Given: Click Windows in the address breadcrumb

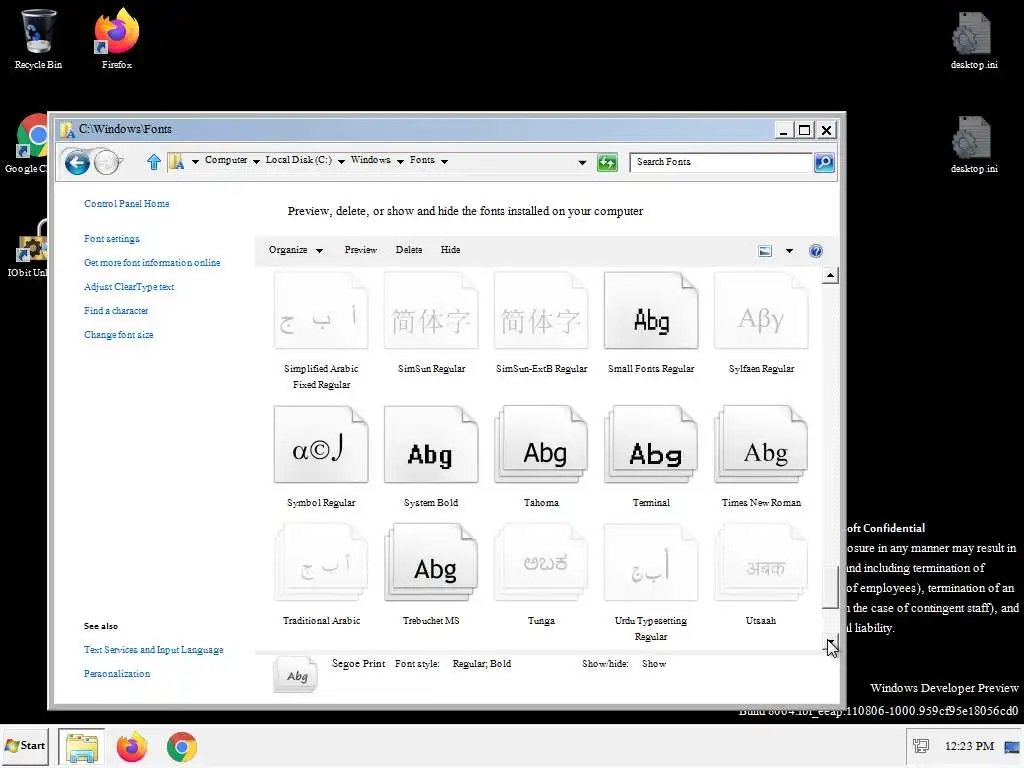Looking at the screenshot, I should coord(370,160).
